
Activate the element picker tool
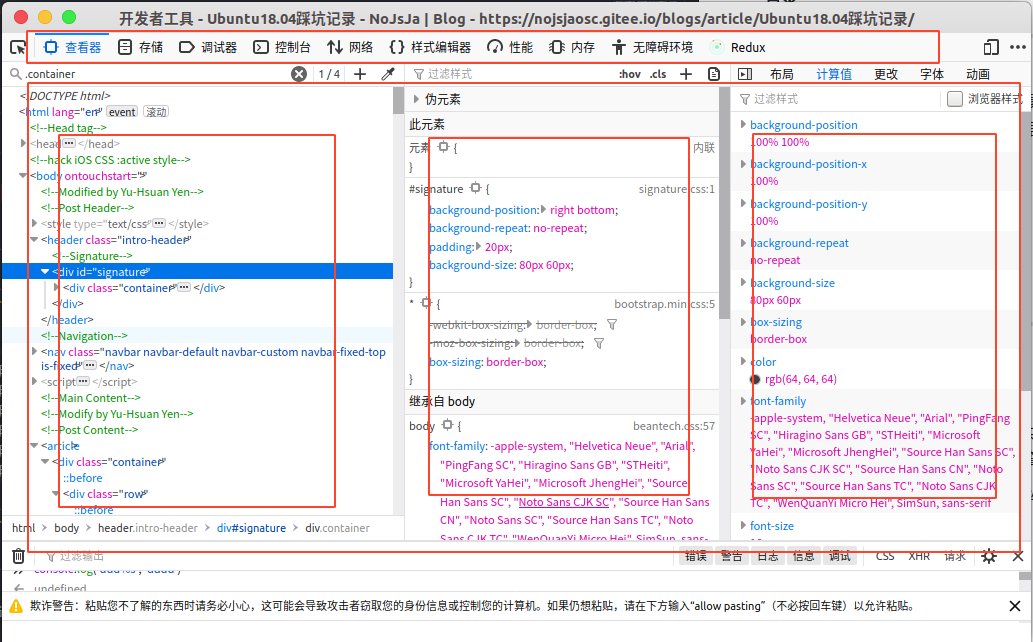(18, 47)
